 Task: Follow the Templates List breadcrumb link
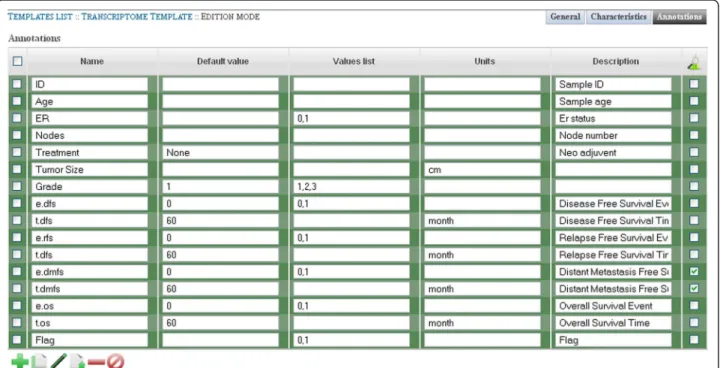click(x=40, y=17)
